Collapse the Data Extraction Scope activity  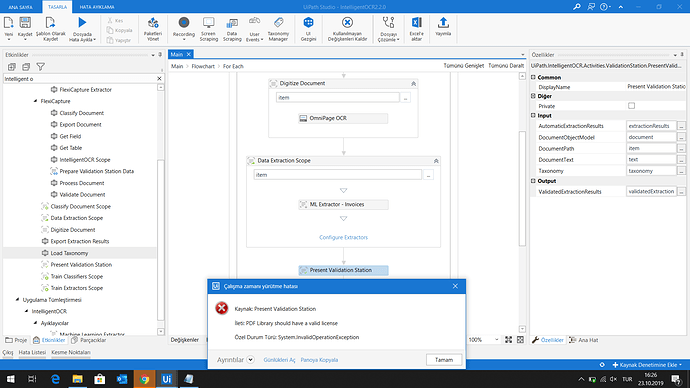[x=436, y=161]
